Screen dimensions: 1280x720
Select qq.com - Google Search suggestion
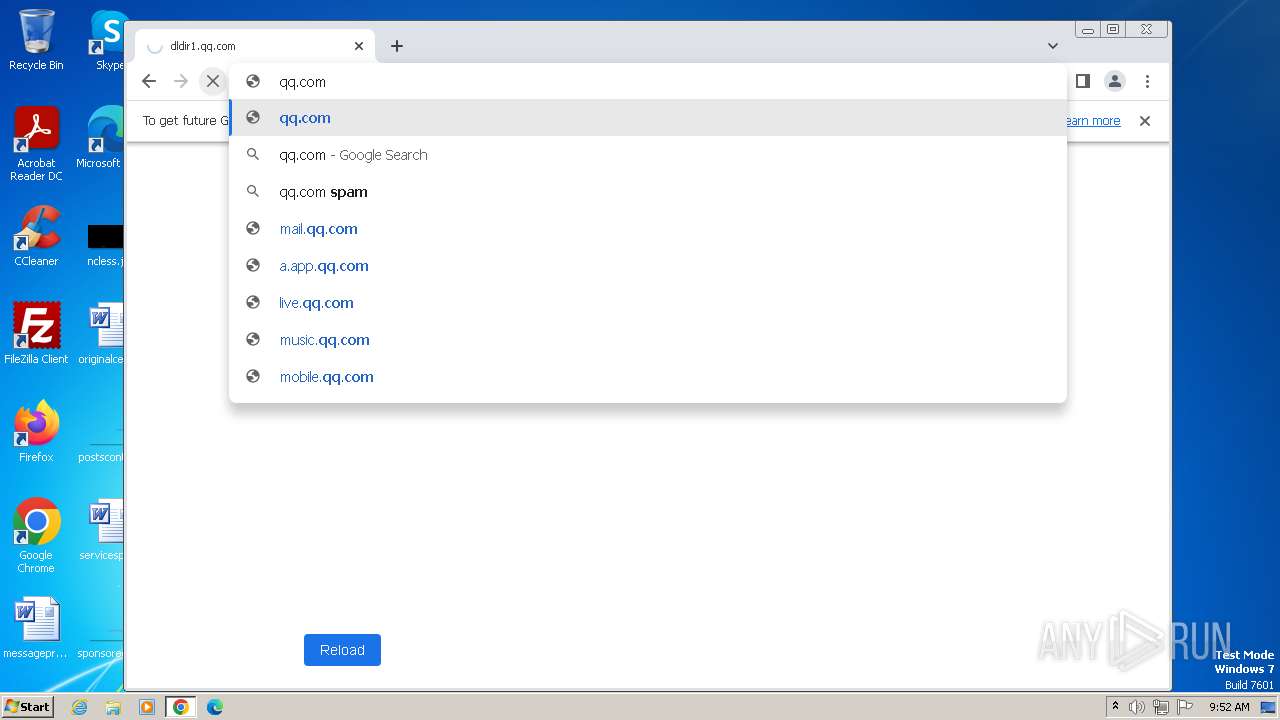coord(648,155)
